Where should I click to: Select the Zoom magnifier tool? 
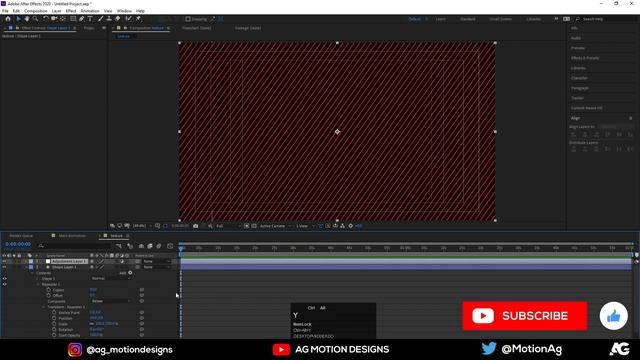(36, 19)
